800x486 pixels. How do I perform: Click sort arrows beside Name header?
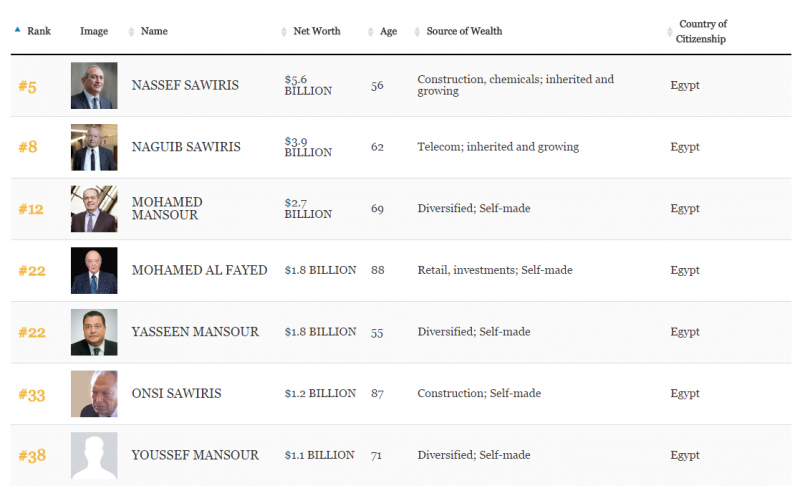(131, 32)
